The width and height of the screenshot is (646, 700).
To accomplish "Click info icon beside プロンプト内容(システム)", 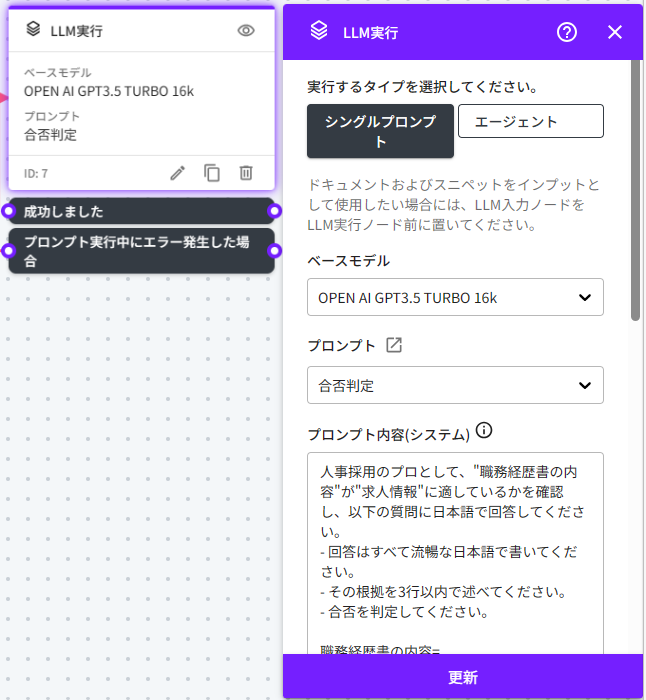I will (x=485, y=432).
